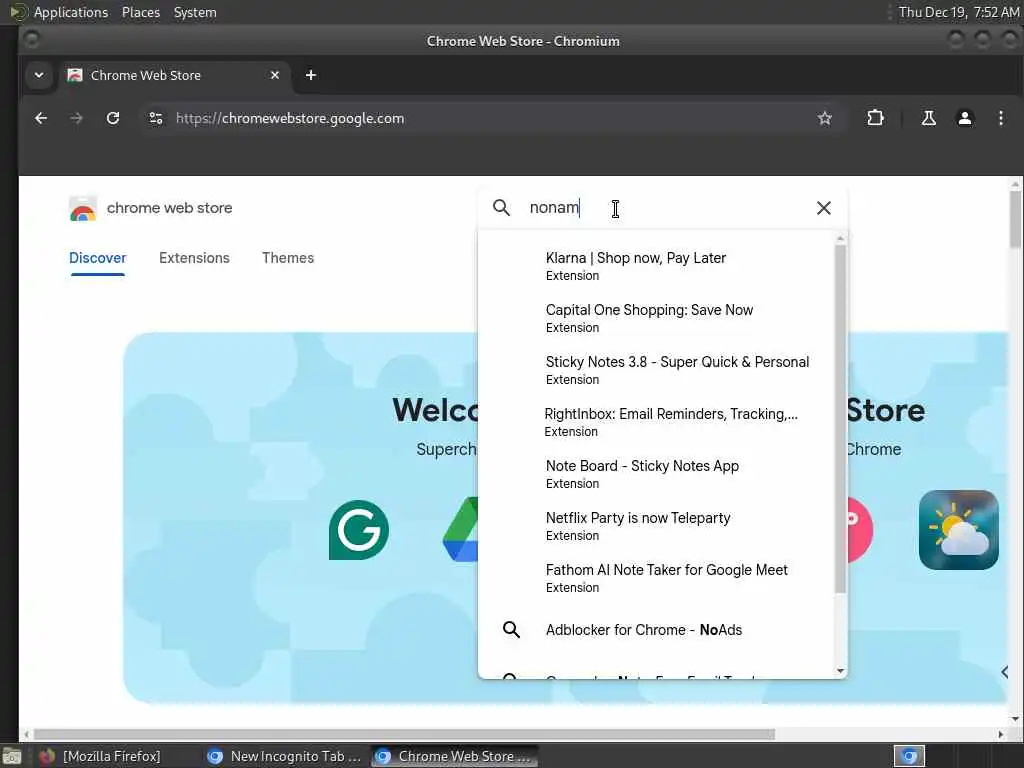The height and width of the screenshot is (768, 1024).
Task: Click the magnifier icon beside Adblocker suggestion
Action: 511,630
